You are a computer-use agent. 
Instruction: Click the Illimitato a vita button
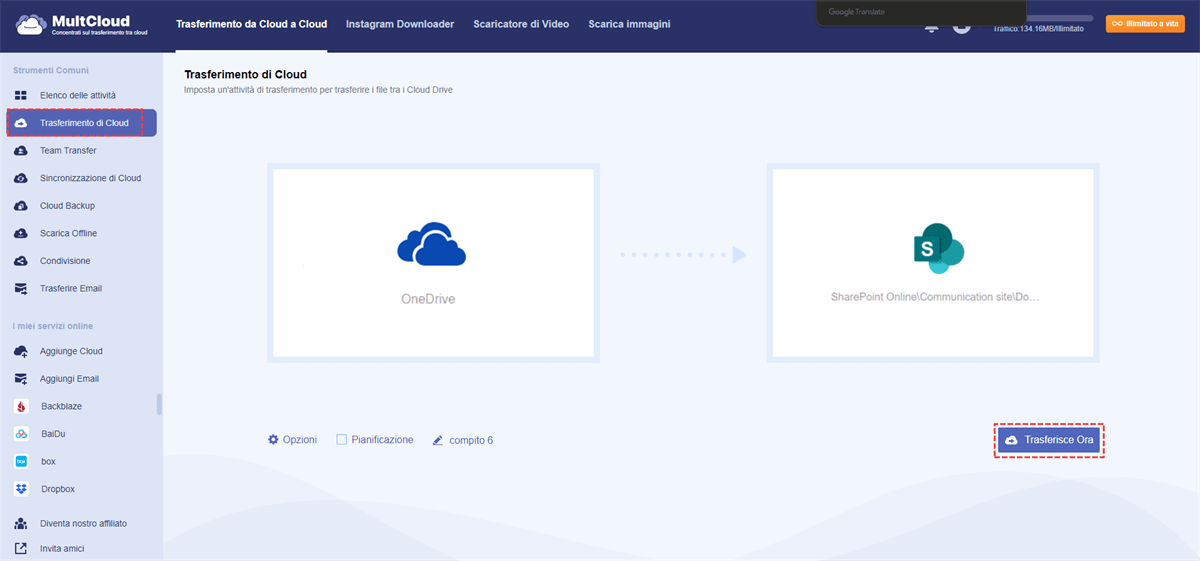[1145, 24]
